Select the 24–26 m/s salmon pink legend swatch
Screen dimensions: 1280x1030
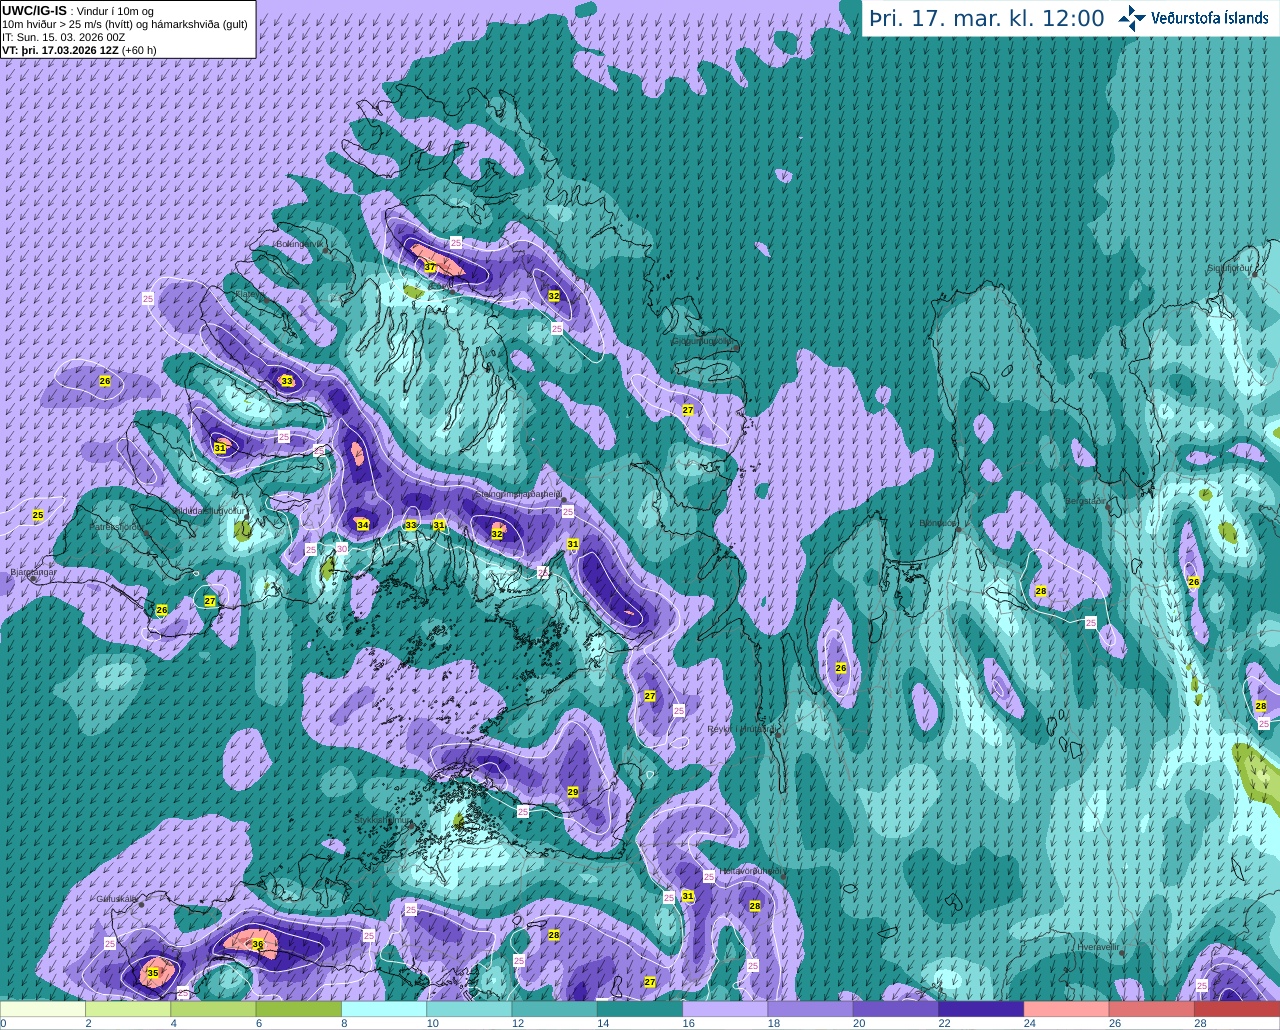(x=1066, y=1009)
